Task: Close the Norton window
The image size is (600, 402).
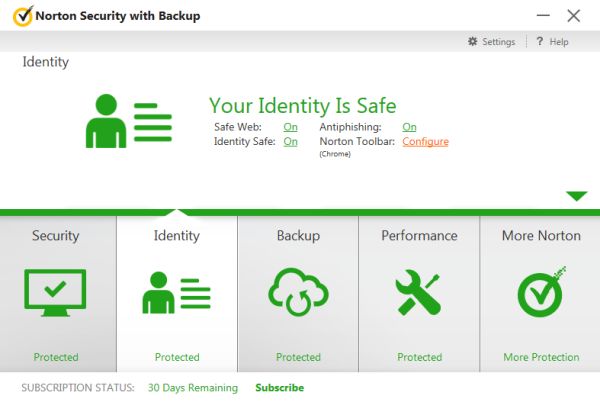Action: click(x=574, y=16)
